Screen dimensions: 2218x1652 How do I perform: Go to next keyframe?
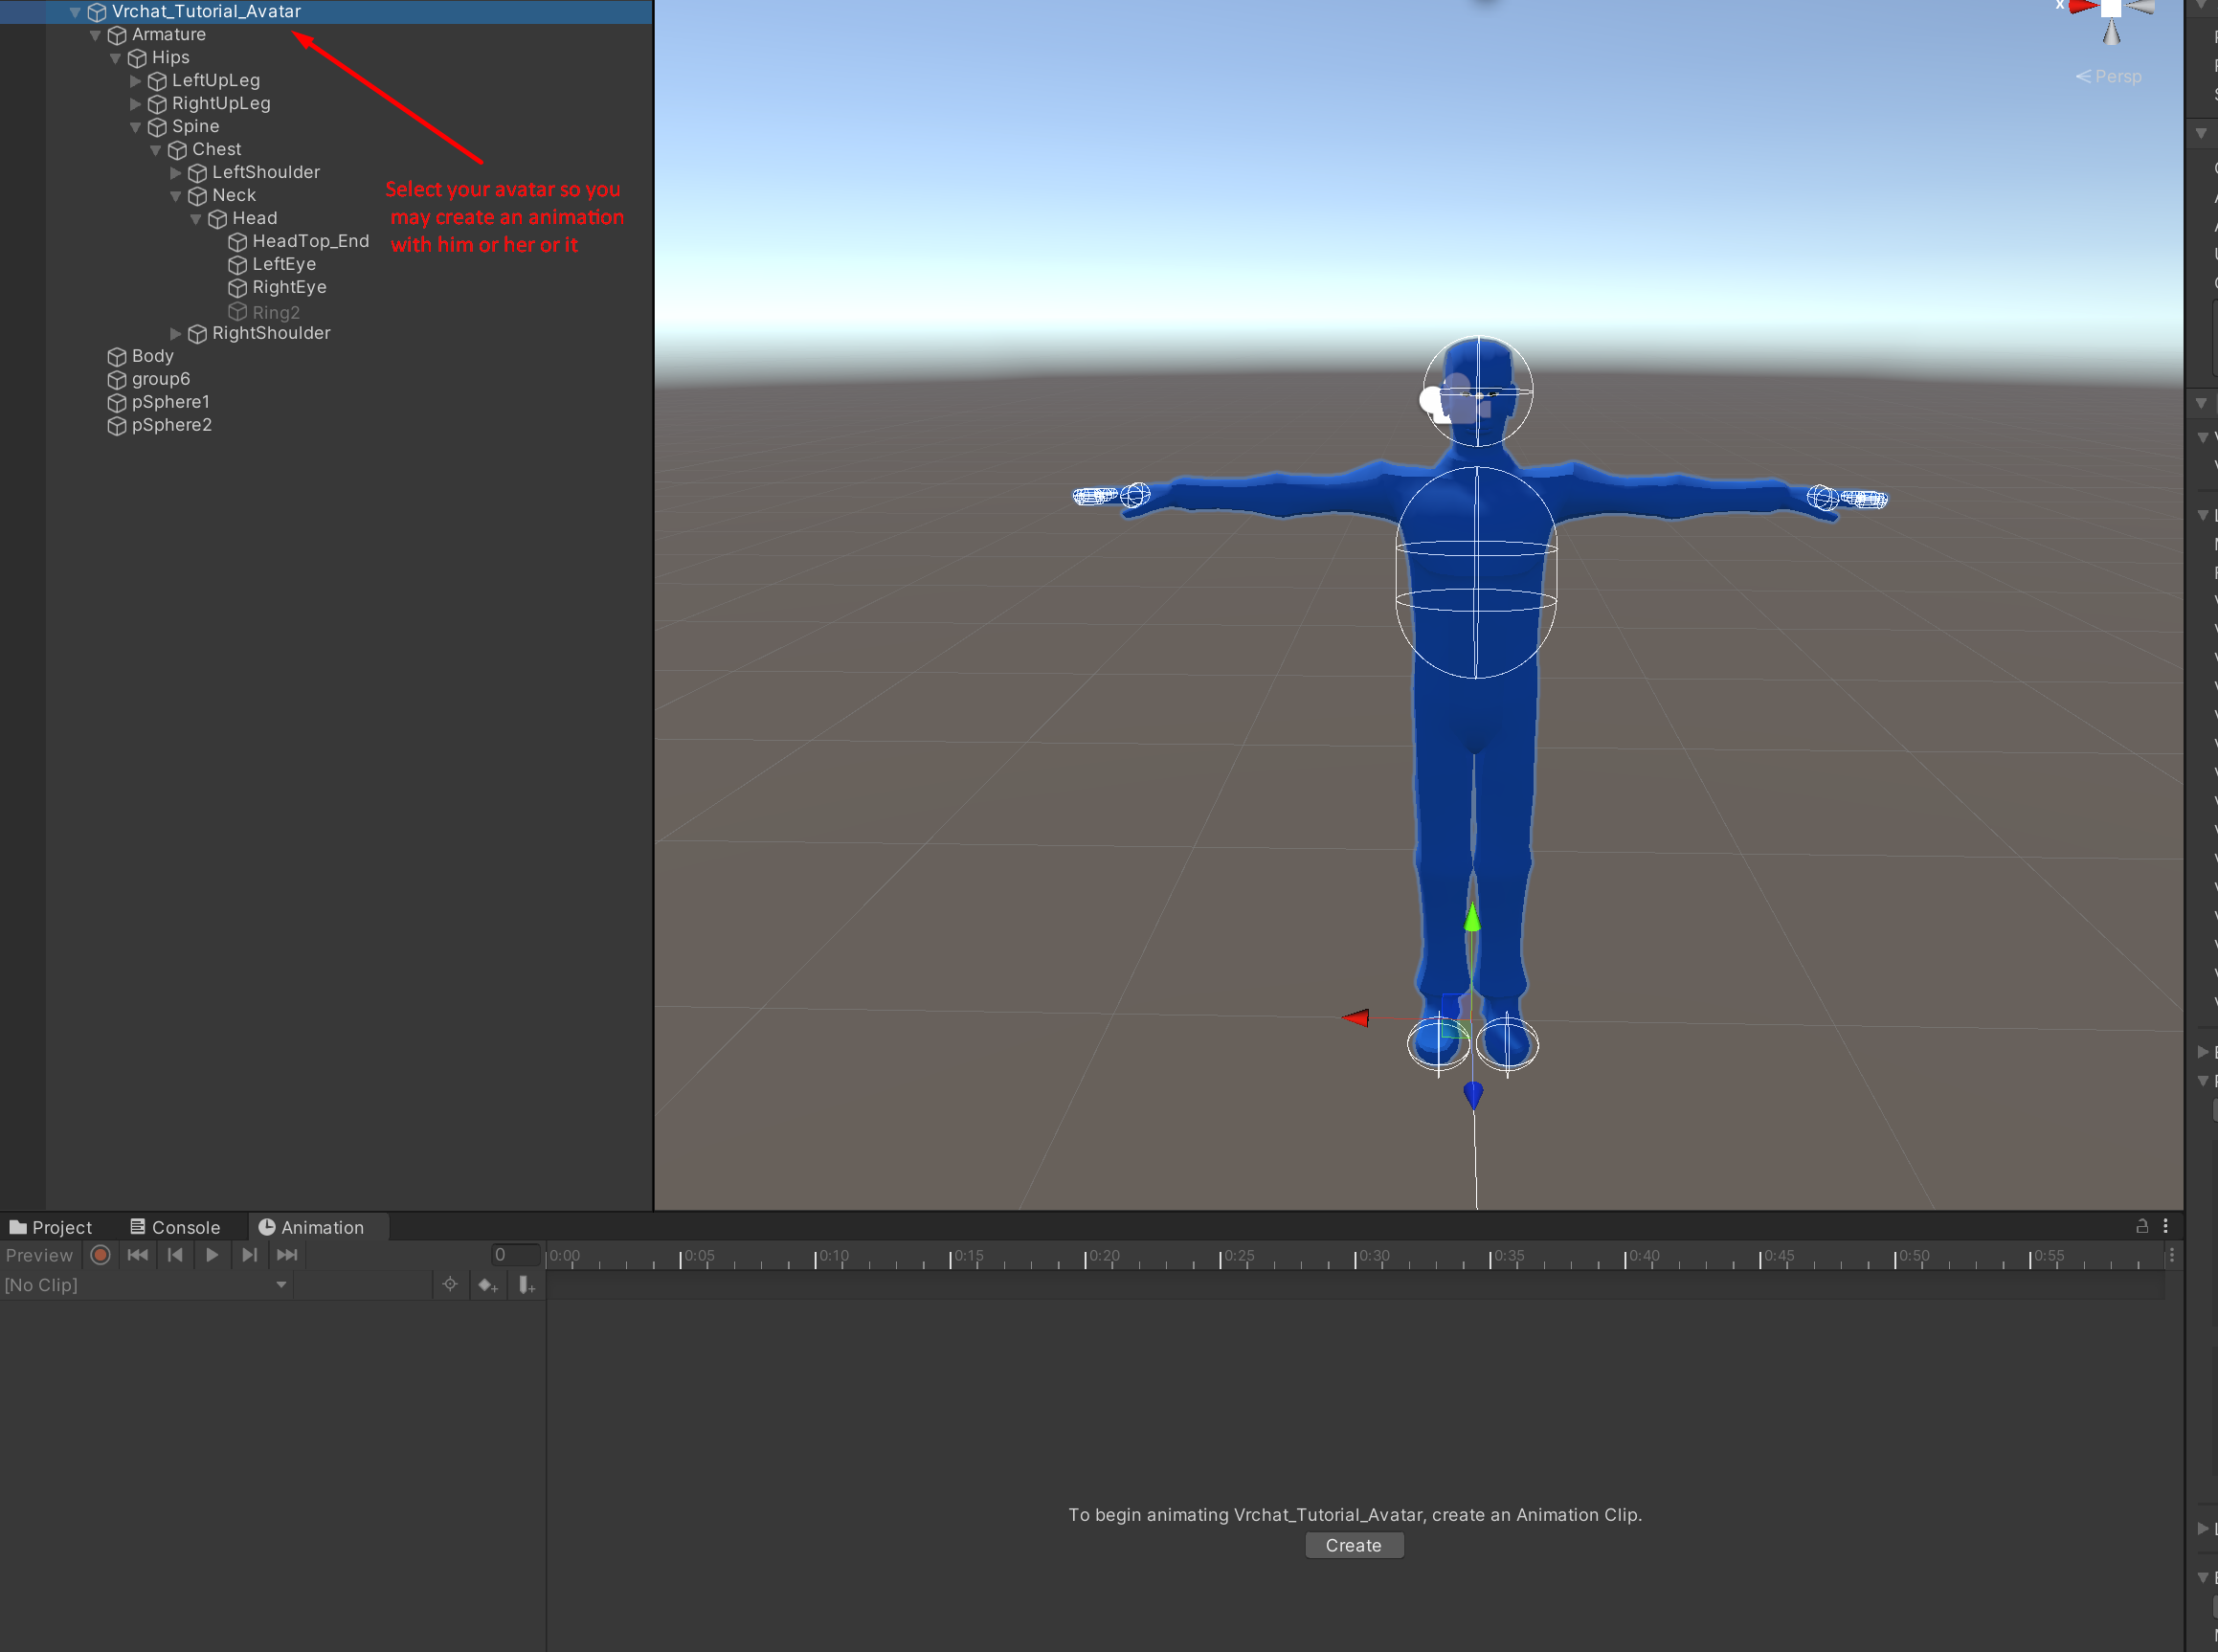(x=250, y=1255)
